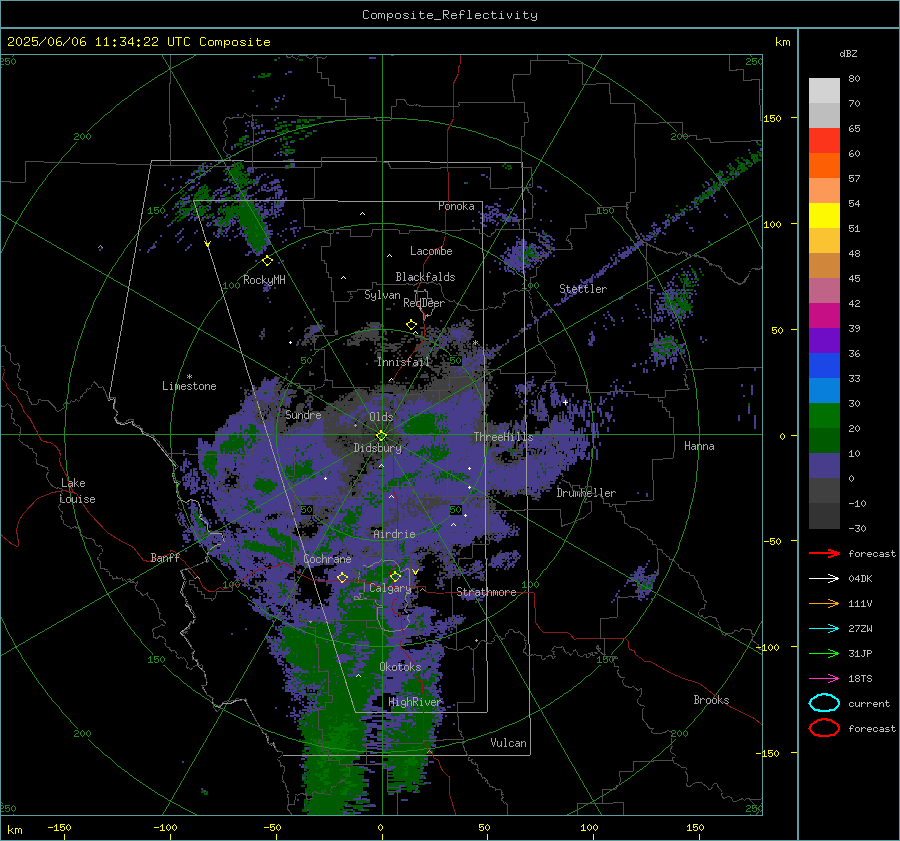Click the Sylvan label on map

click(x=382, y=295)
